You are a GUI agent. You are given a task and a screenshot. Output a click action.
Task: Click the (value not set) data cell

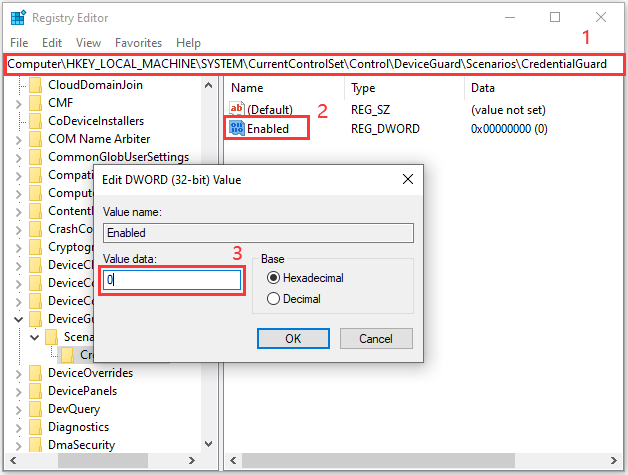coord(508,109)
